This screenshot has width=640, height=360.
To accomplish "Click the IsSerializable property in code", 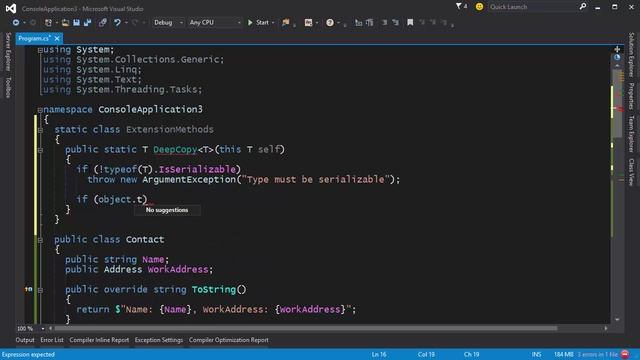I will tap(197, 169).
